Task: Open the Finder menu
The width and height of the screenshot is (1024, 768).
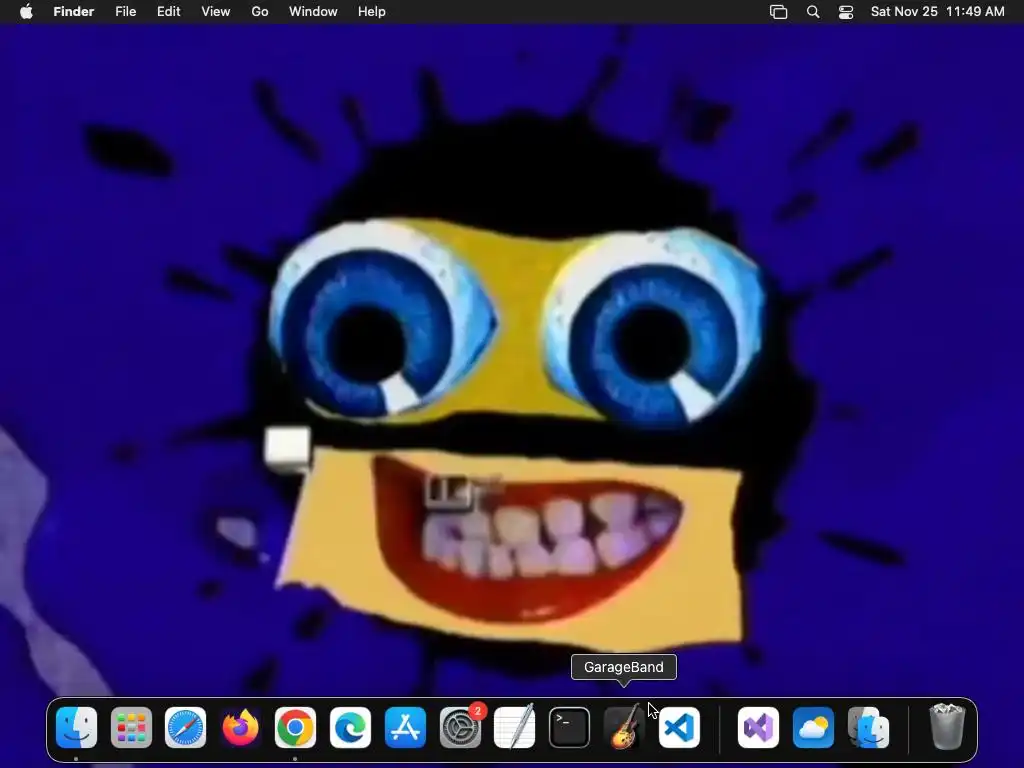Action: (x=74, y=11)
